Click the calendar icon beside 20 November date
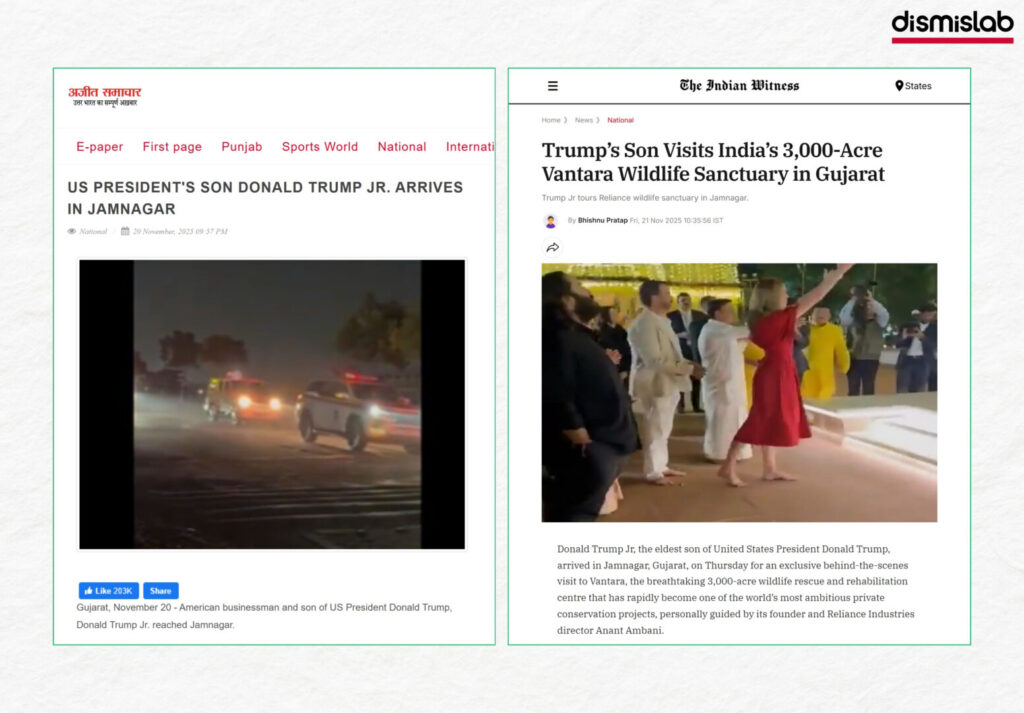Viewport: 1024px width, 713px height. point(125,231)
